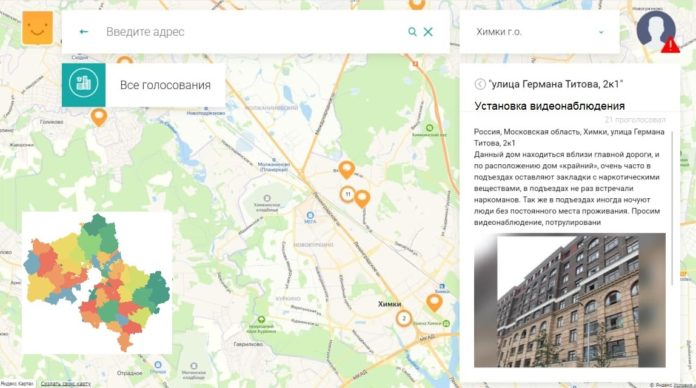Open the user profile avatar
Screen dimensions: 696x388
click(x=656, y=30)
